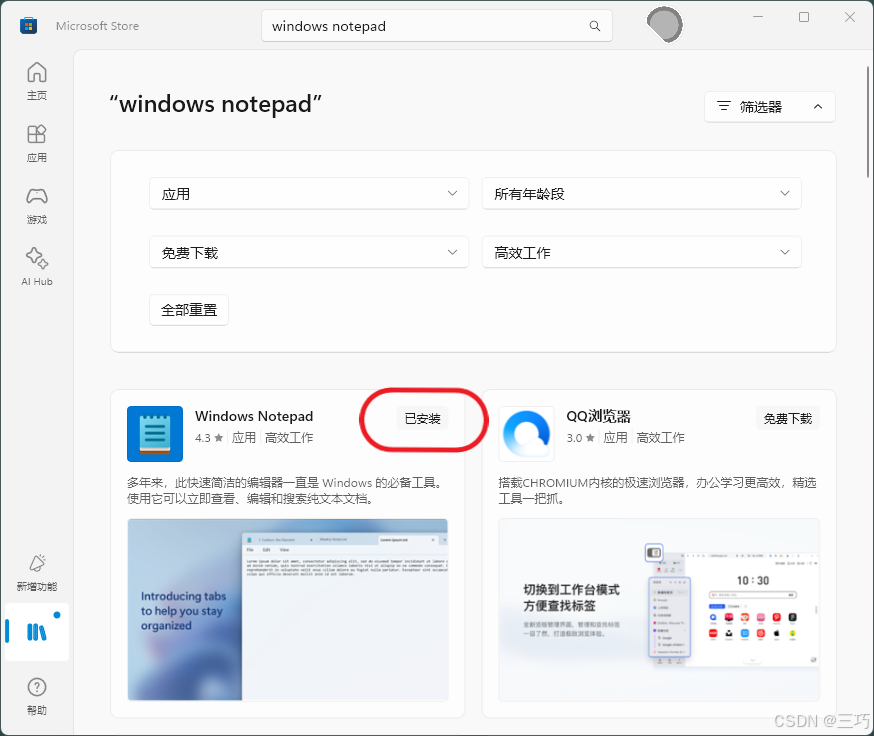Image resolution: width=874 pixels, height=736 pixels.
Task: Open the Microsoft Store logo icon
Action: click(28, 26)
